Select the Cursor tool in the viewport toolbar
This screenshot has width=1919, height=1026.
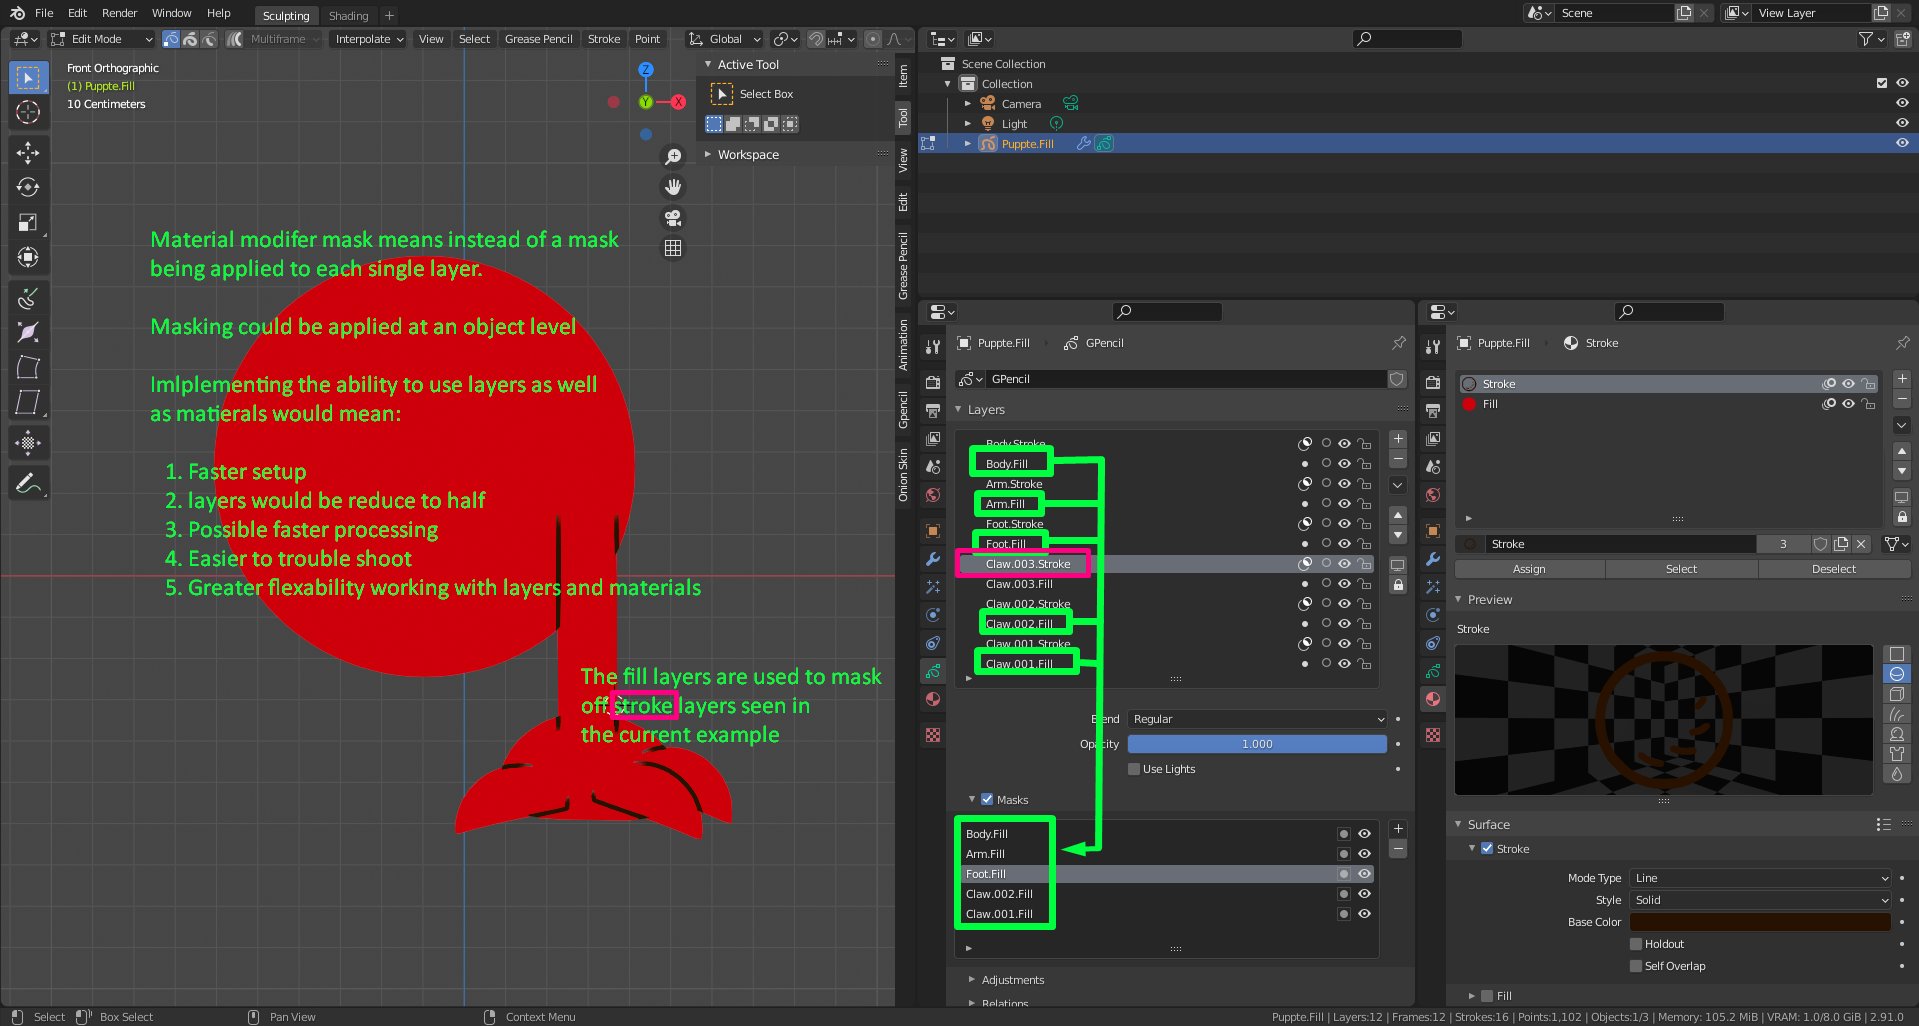28,112
